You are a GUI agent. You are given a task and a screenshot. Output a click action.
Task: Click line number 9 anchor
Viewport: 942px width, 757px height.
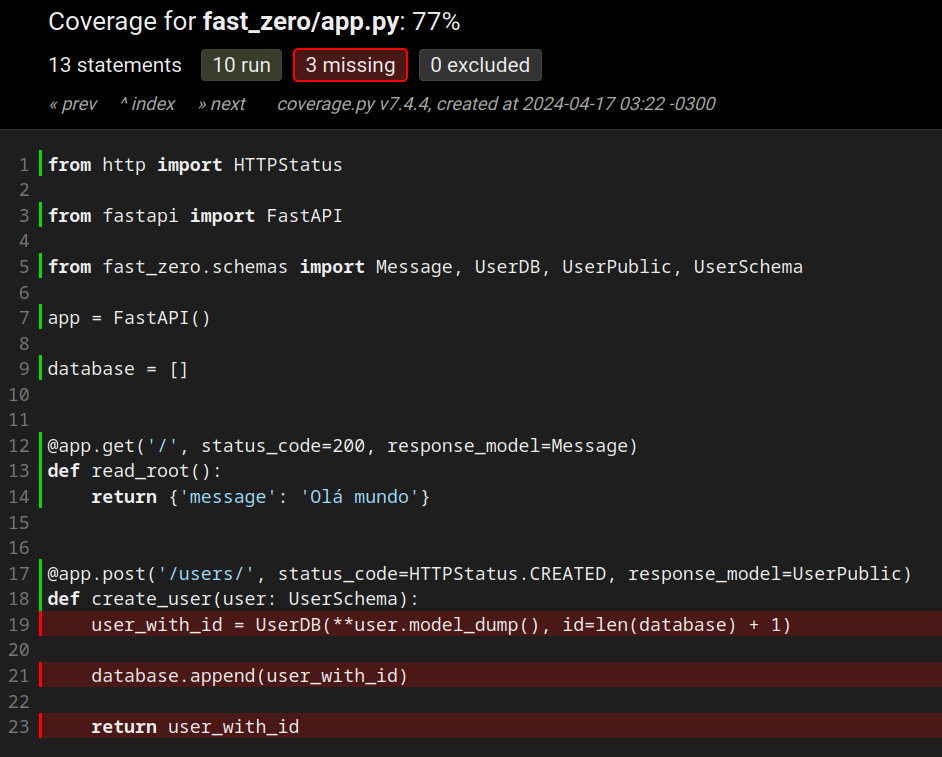[24, 369]
